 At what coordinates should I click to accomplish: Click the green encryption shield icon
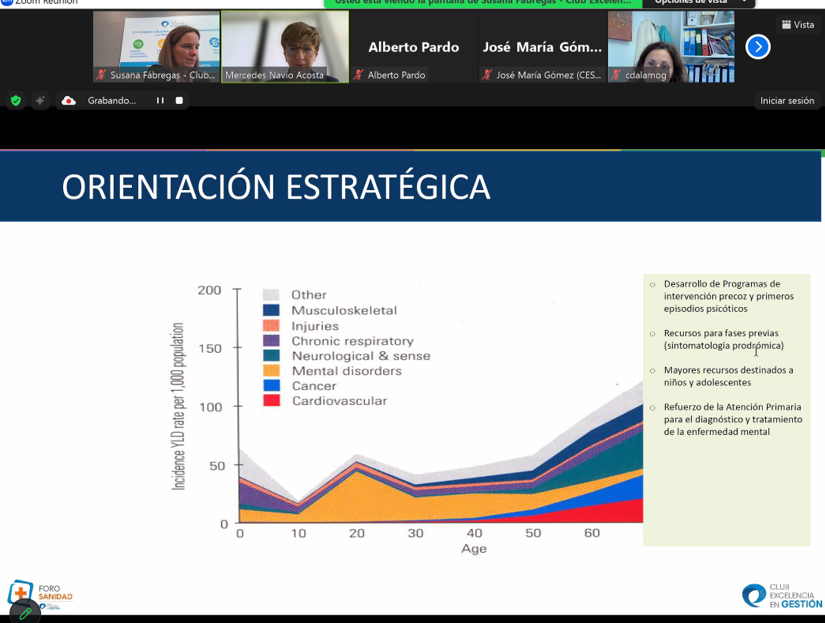click(x=16, y=101)
